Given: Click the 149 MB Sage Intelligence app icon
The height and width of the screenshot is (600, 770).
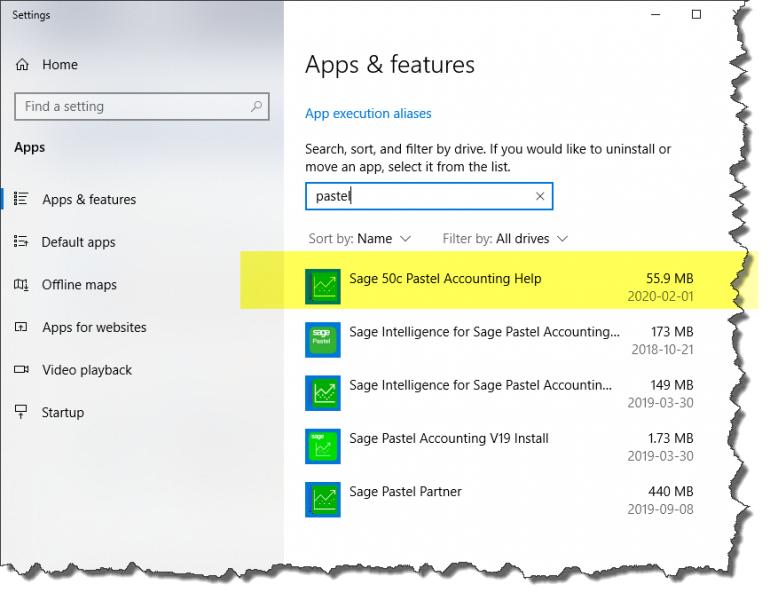Looking at the screenshot, I should click(323, 393).
